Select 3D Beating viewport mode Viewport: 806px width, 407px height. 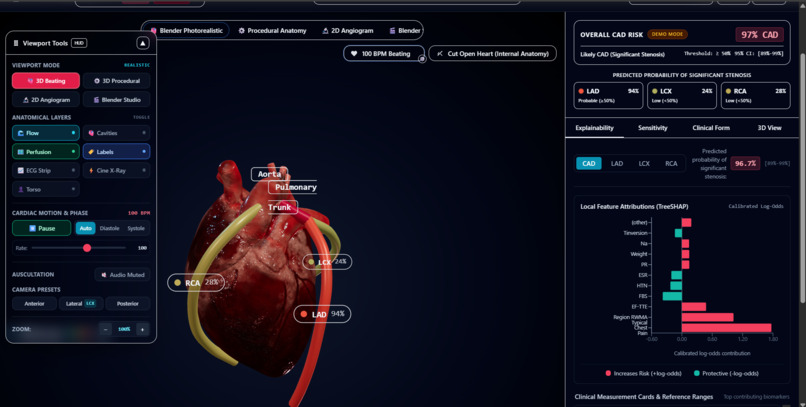pyautogui.click(x=46, y=81)
